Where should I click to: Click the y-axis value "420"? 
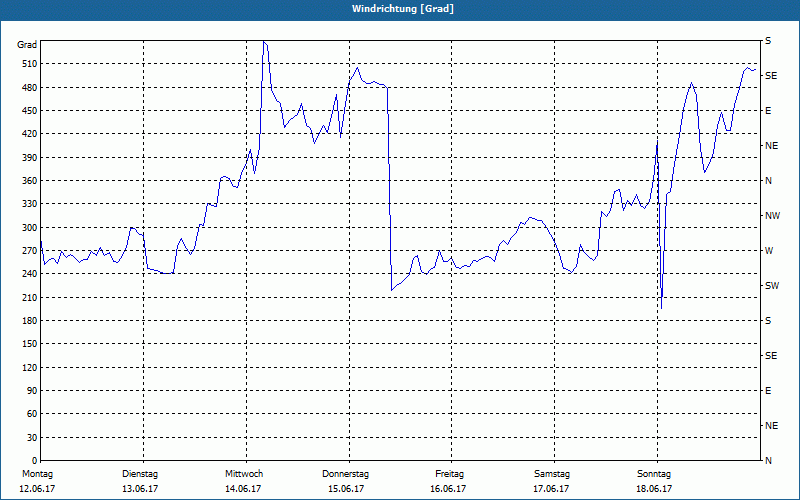tap(30, 134)
